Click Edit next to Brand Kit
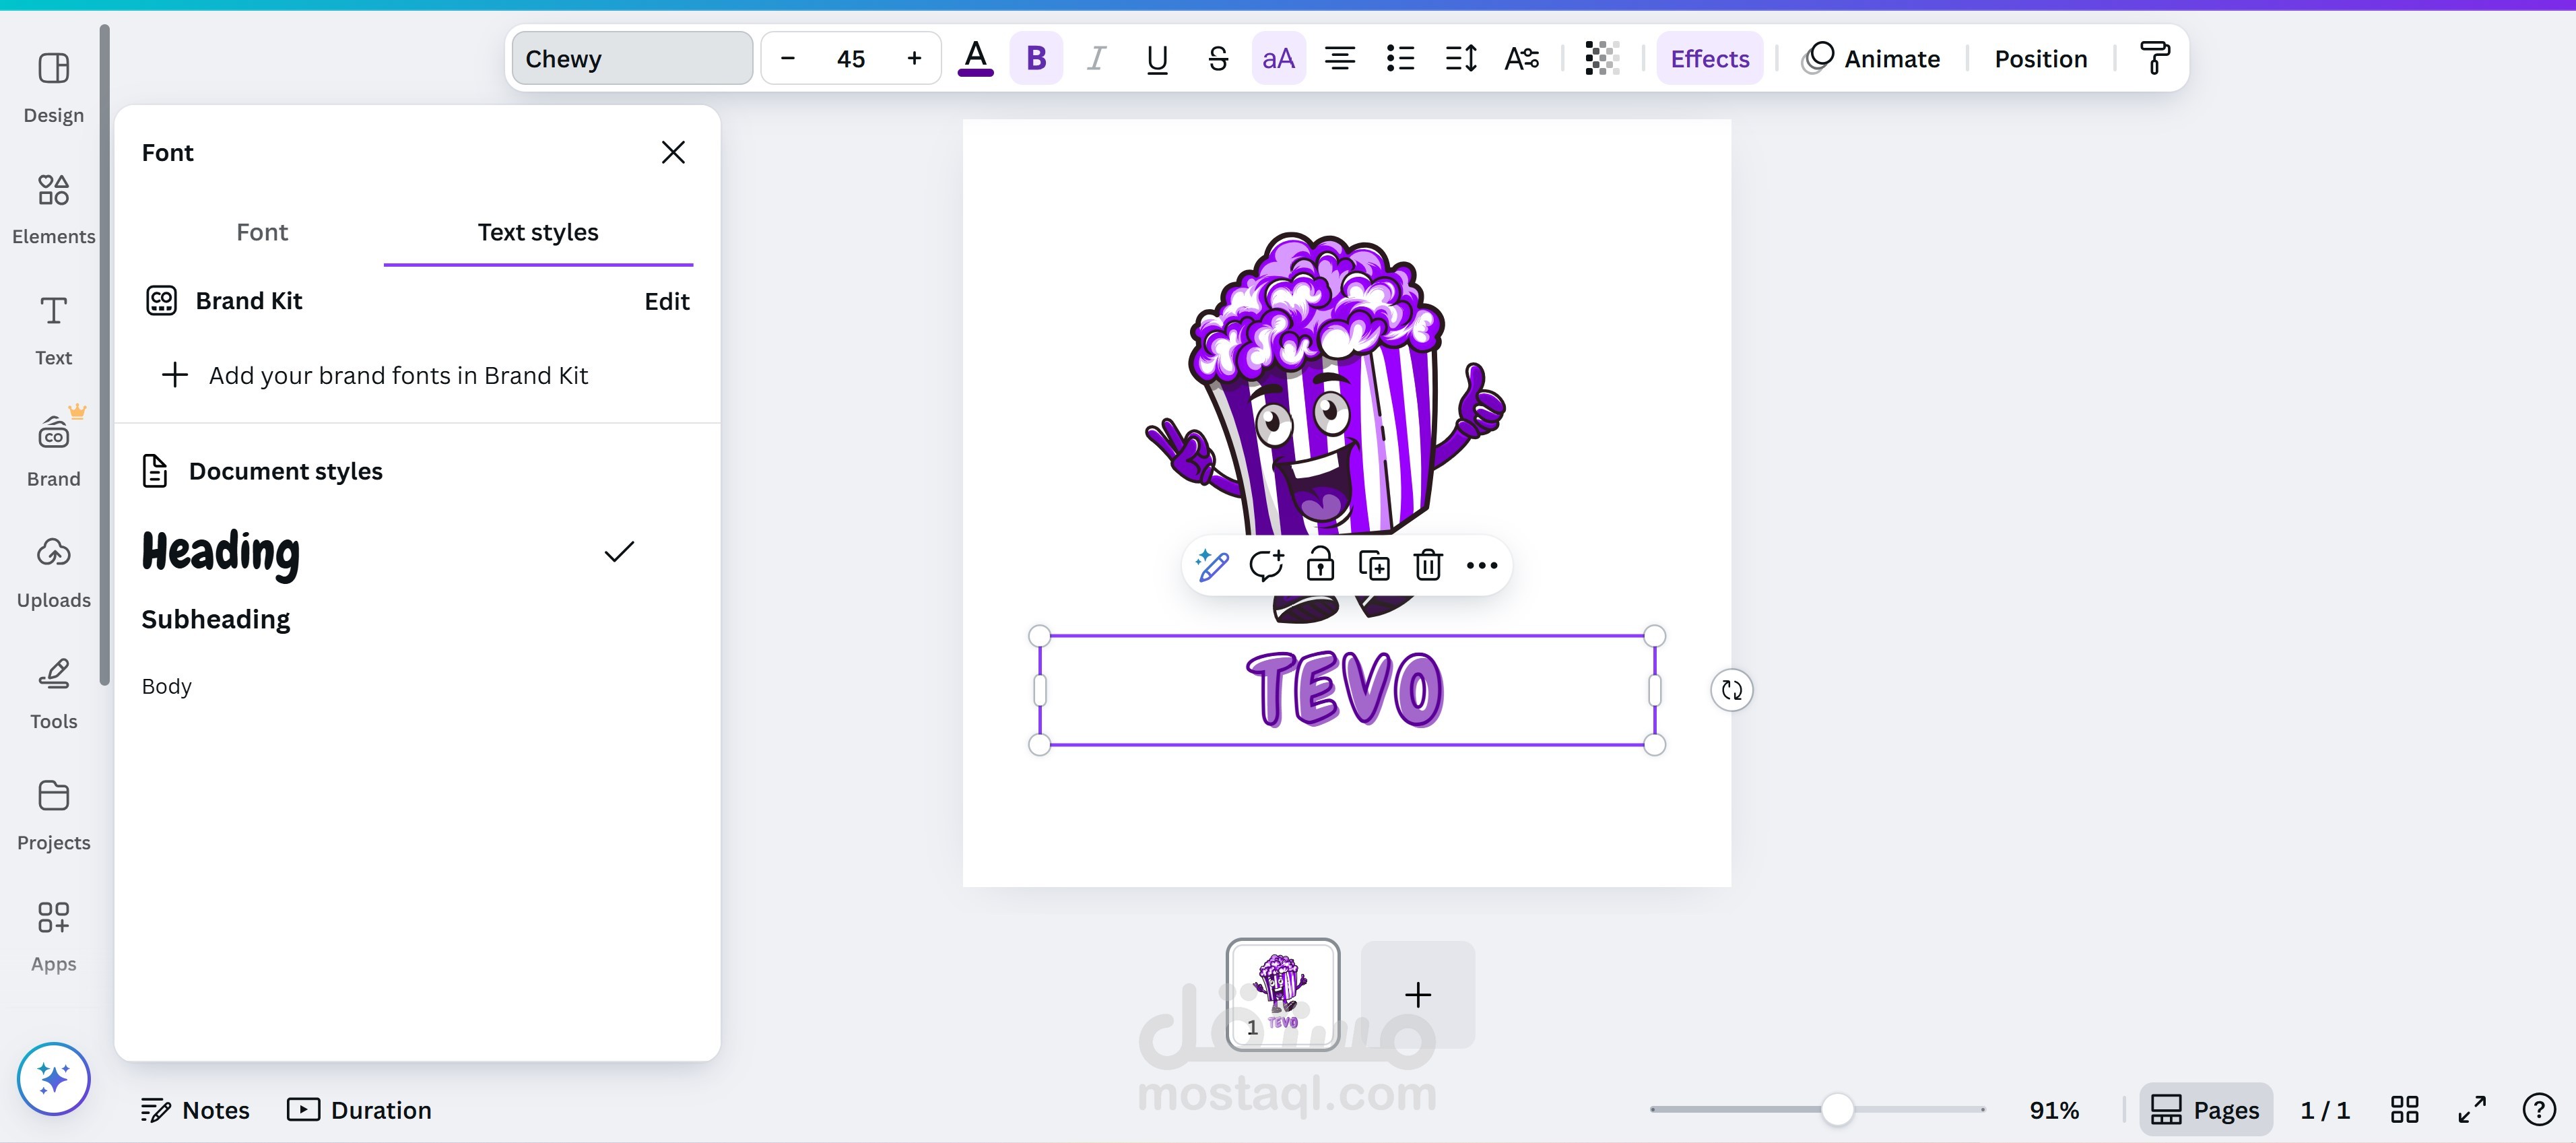 [667, 301]
